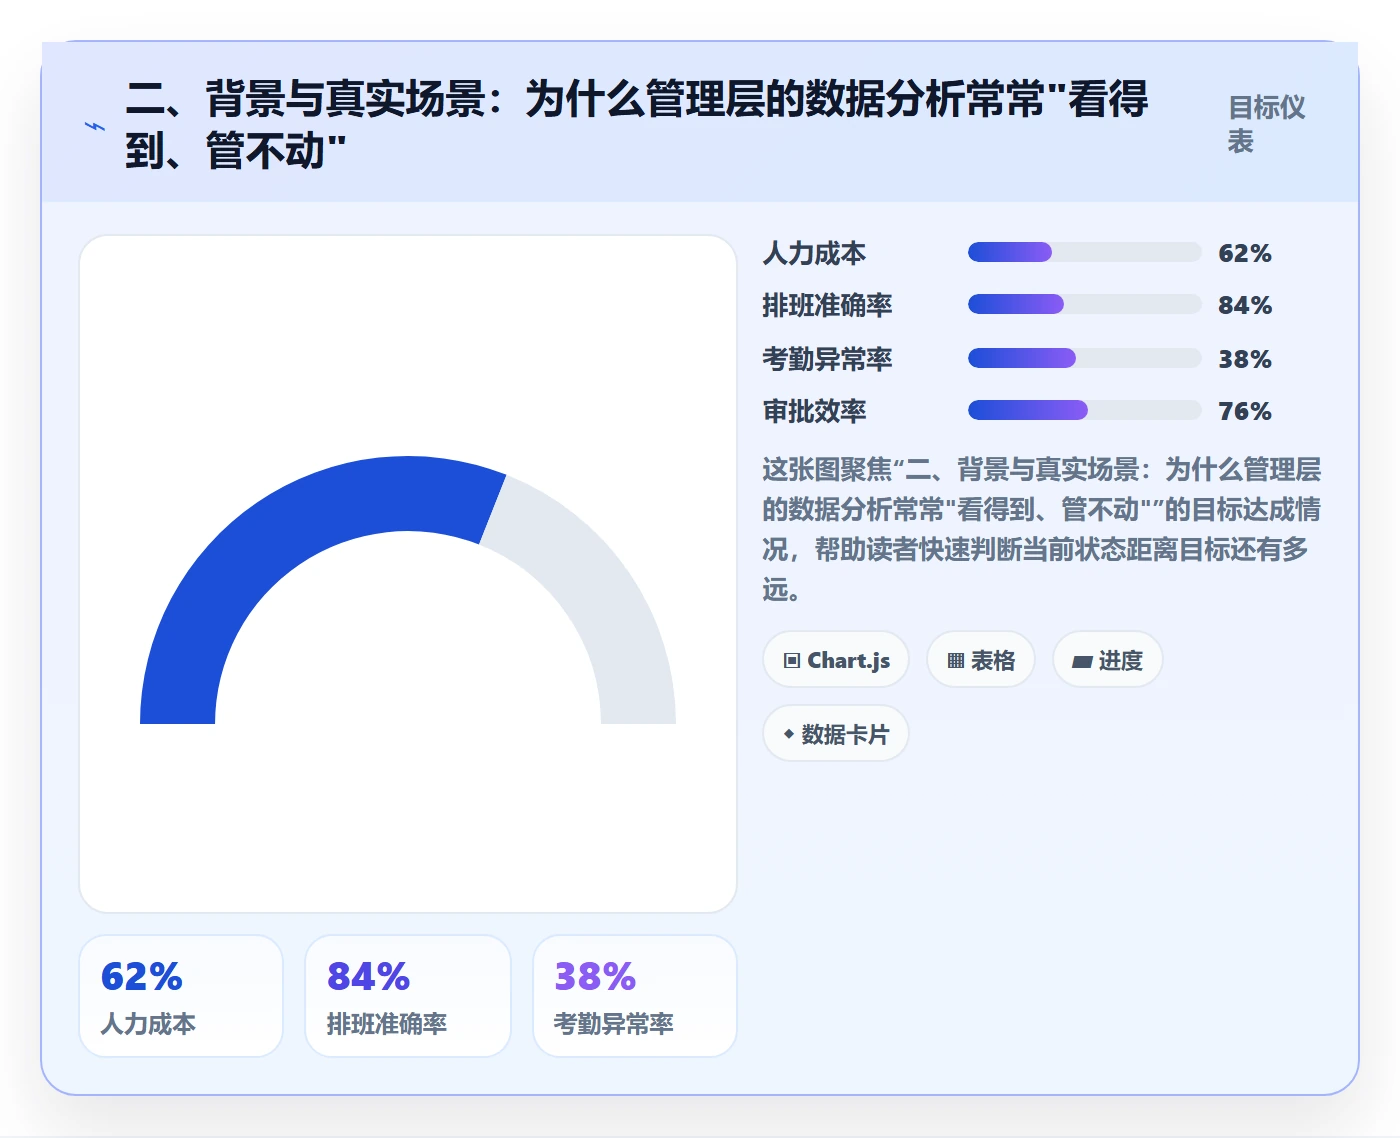
Task: Click the grid icon in the 表格 tag
Action: pyautogui.click(x=956, y=660)
